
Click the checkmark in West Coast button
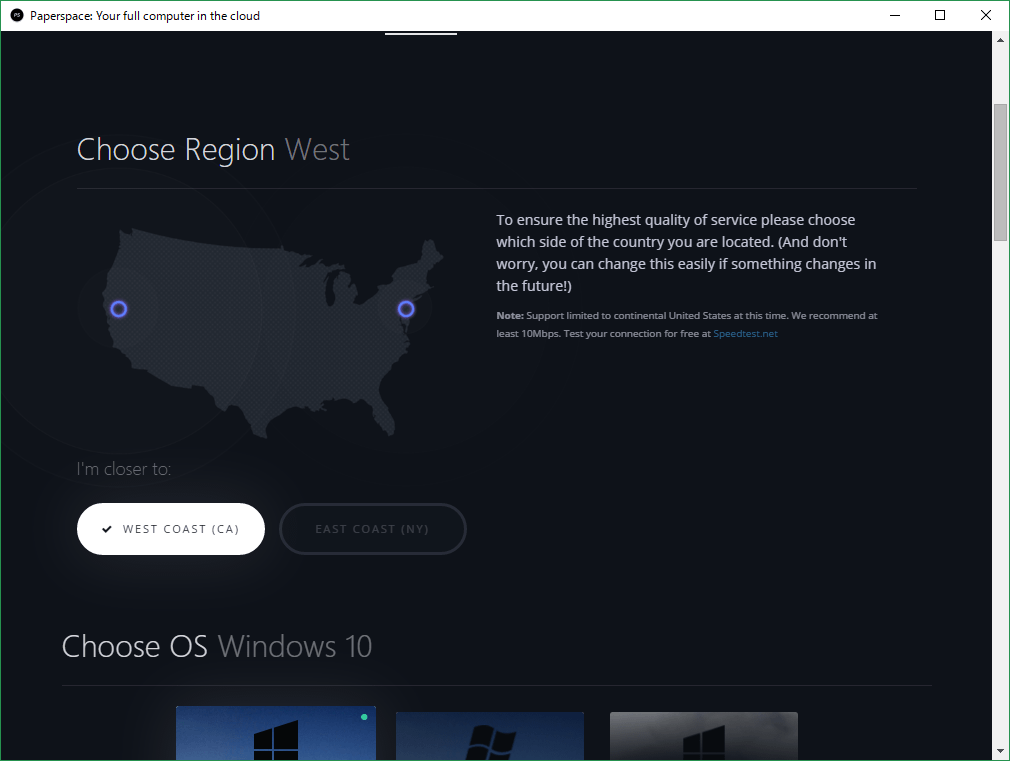[x=107, y=529]
